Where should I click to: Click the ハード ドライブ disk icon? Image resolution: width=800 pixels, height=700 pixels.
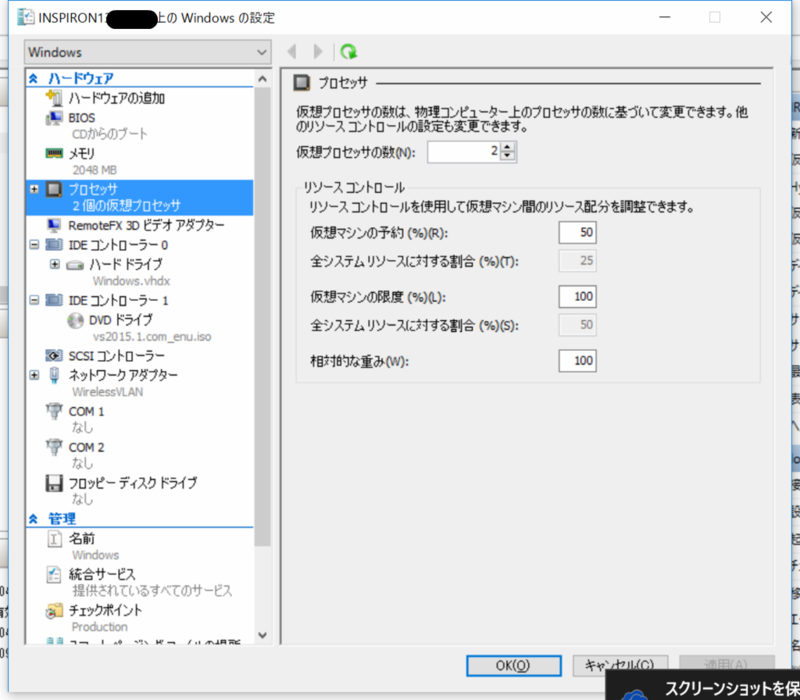coord(75,265)
